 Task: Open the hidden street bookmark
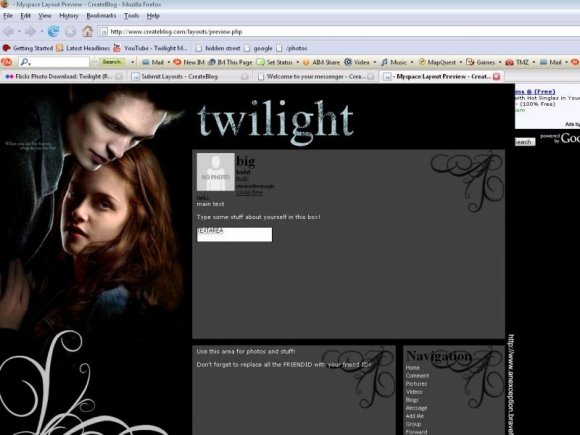[x=218, y=48]
